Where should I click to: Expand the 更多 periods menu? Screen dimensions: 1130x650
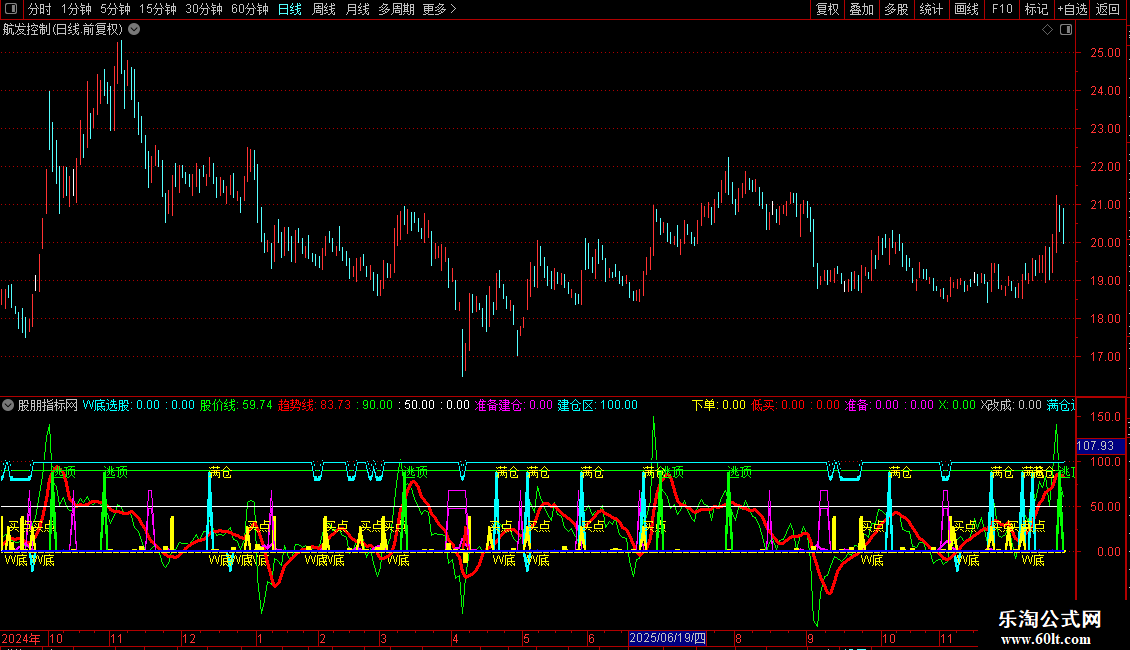click(x=439, y=10)
